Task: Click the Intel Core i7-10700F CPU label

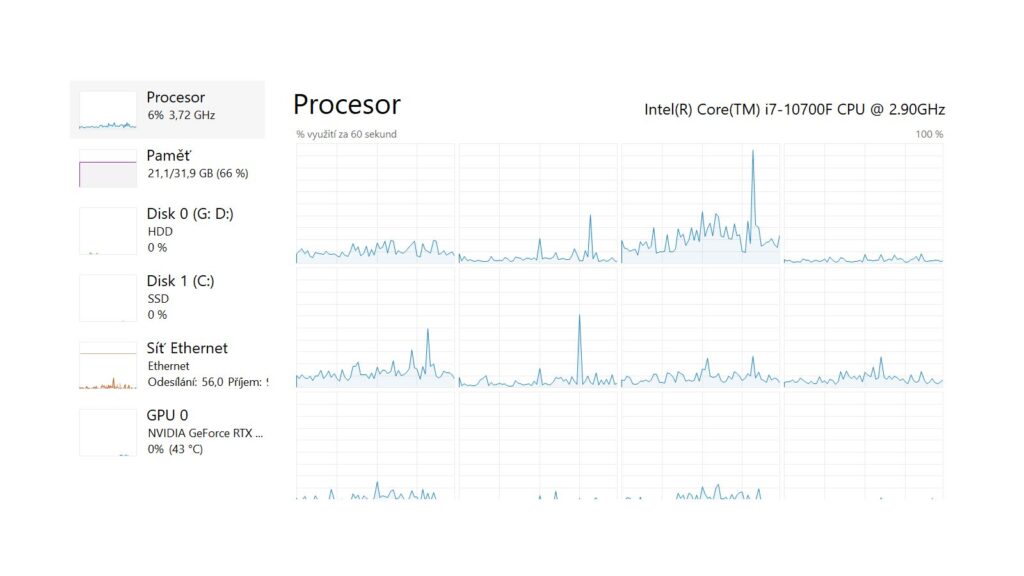Action: [795, 109]
